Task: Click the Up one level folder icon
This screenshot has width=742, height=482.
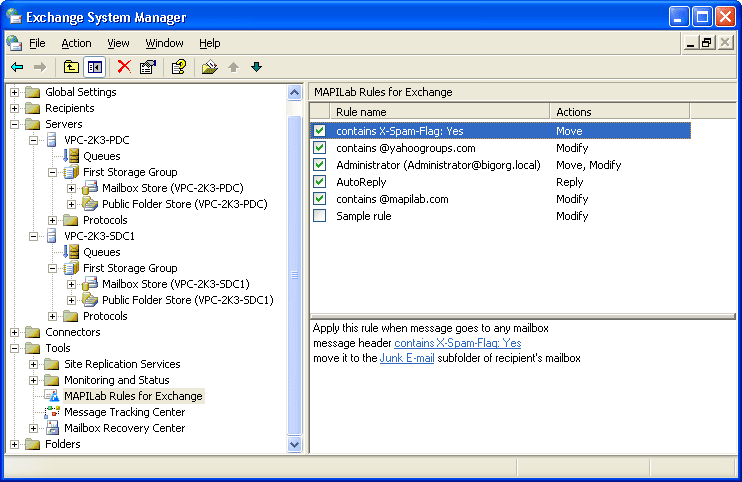Action: point(71,67)
